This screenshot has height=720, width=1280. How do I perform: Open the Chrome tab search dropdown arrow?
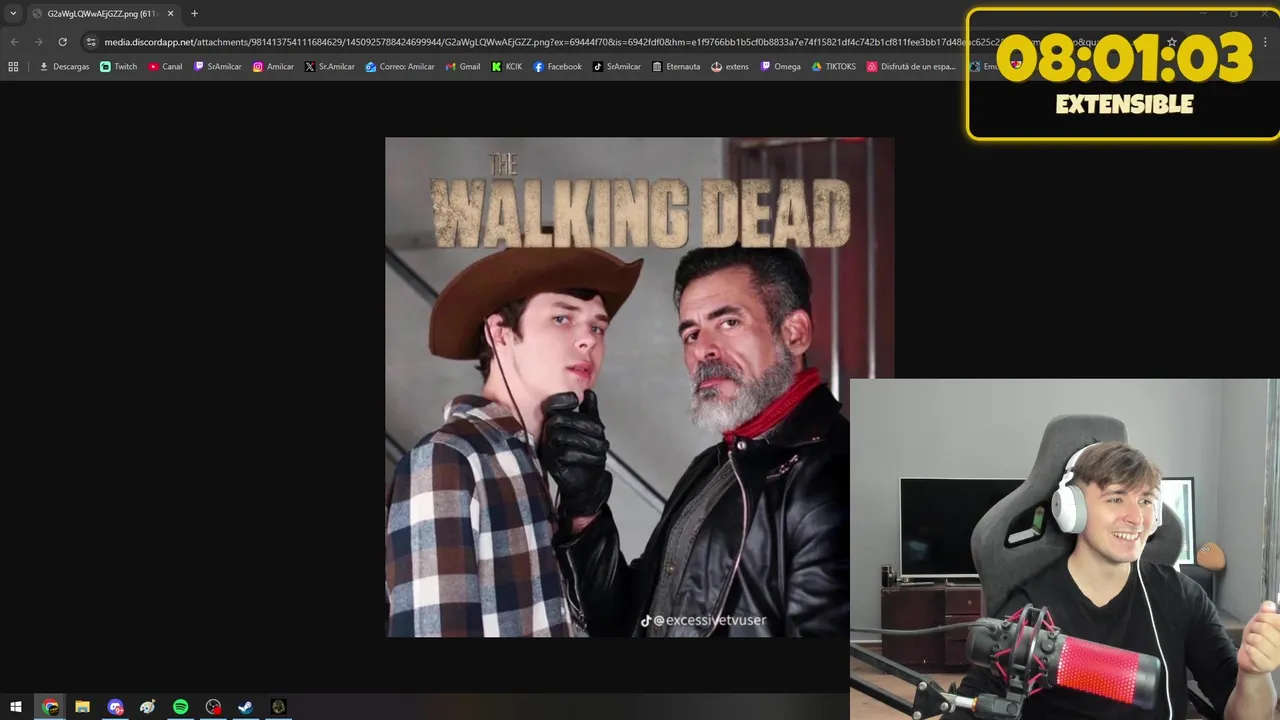coord(13,13)
